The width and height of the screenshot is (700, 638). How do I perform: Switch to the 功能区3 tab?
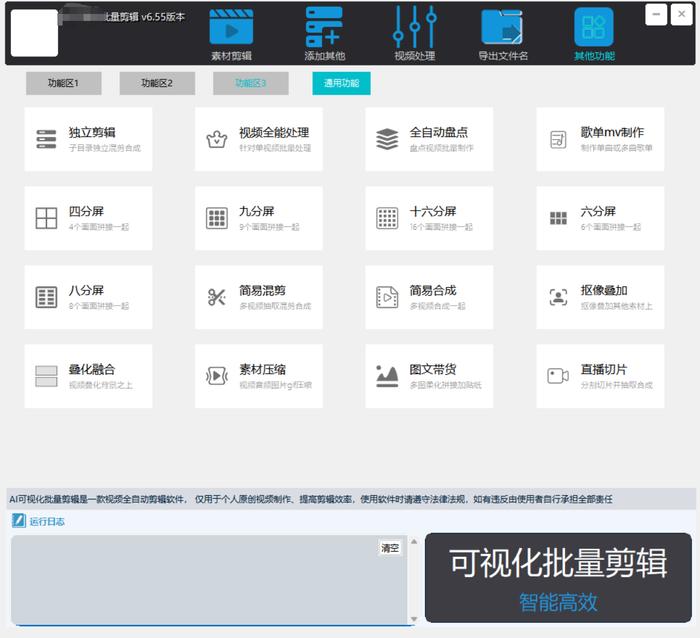coord(250,83)
